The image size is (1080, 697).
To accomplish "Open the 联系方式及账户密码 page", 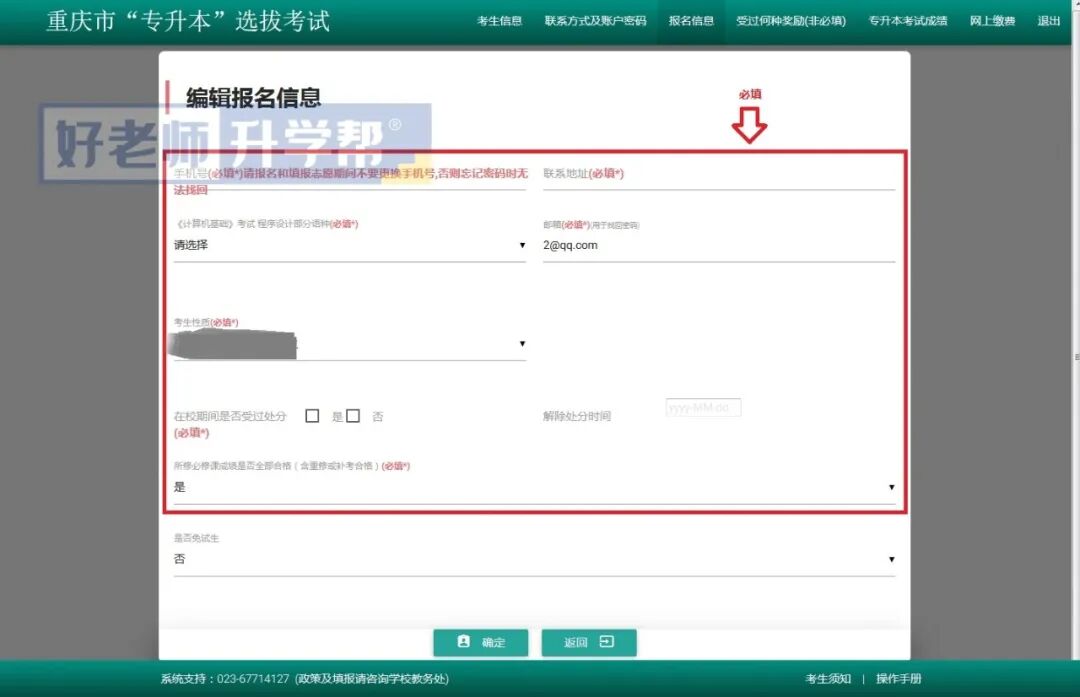I will point(595,21).
